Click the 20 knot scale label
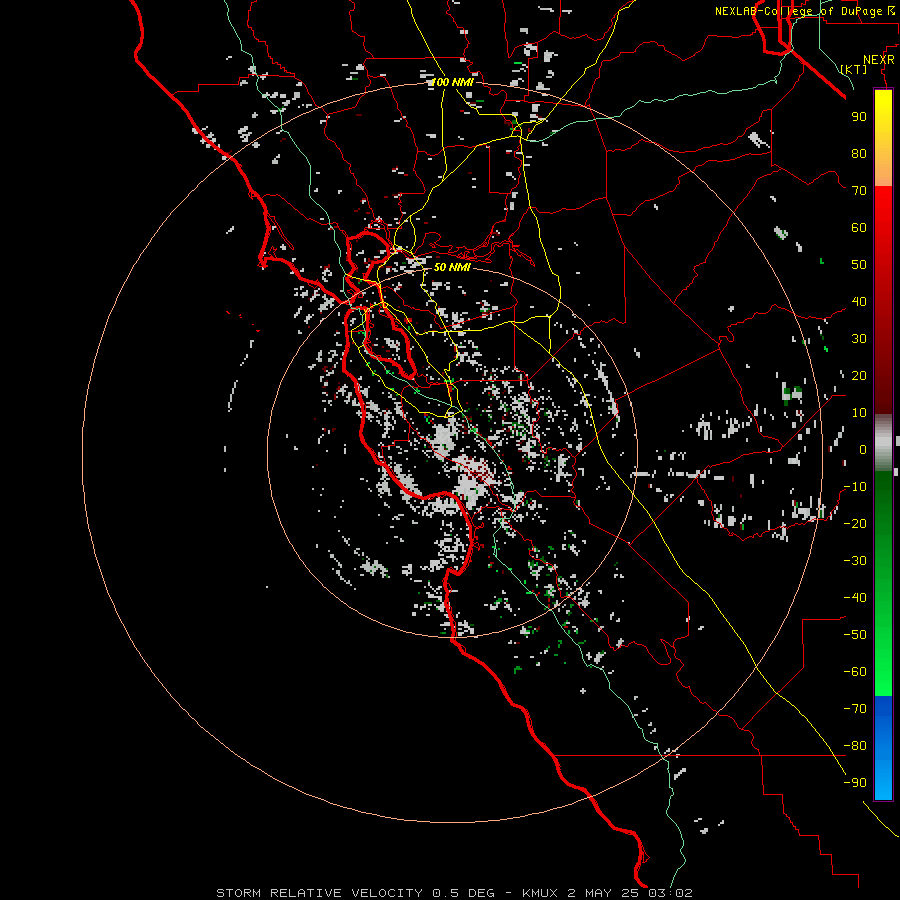The height and width of the screenshot is (900, 900). click(x=859, y=375)
